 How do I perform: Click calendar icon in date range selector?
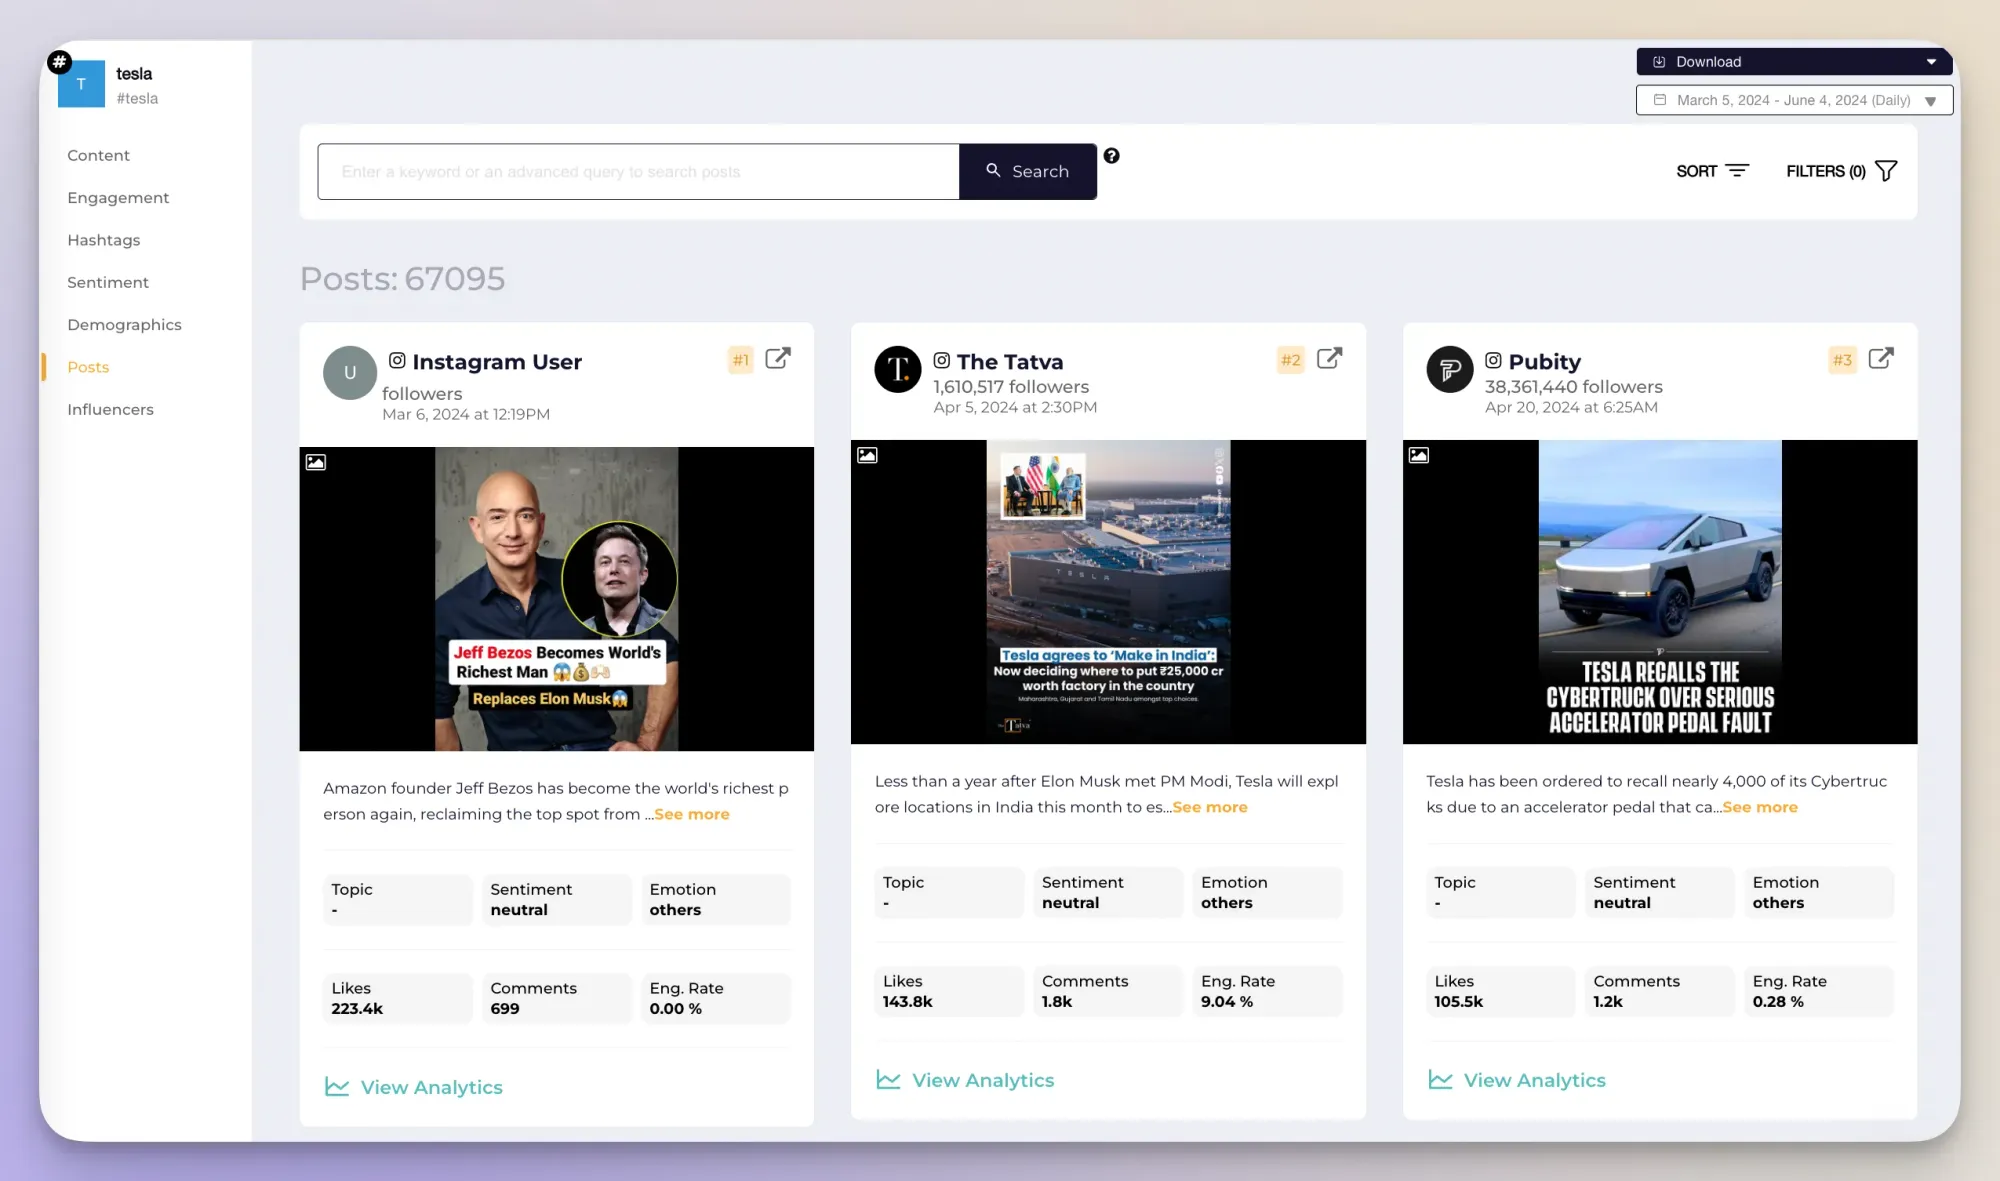[x=1660, y=100]
